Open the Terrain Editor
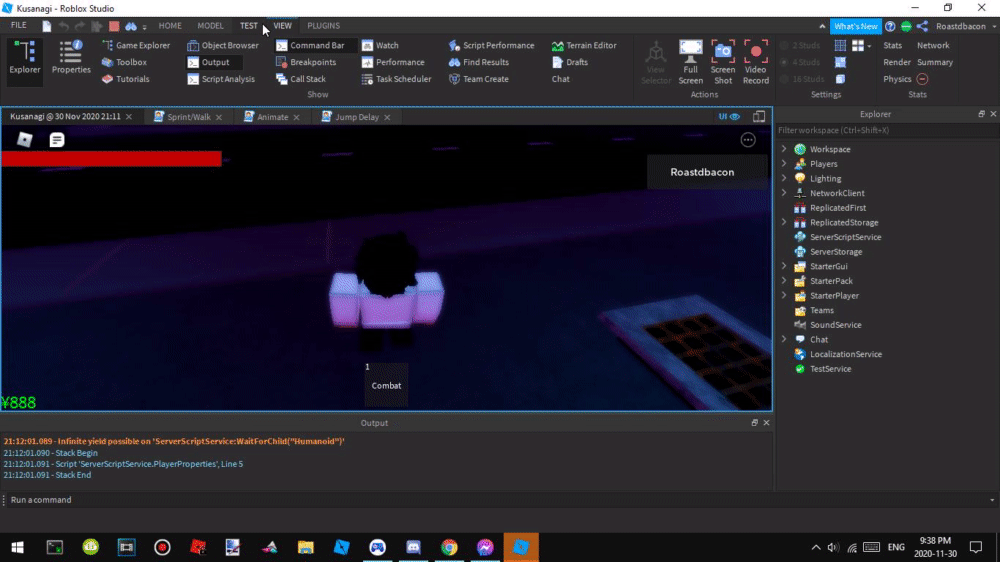Viewport: 1000px width, 562px height. [x=584, y=45]
